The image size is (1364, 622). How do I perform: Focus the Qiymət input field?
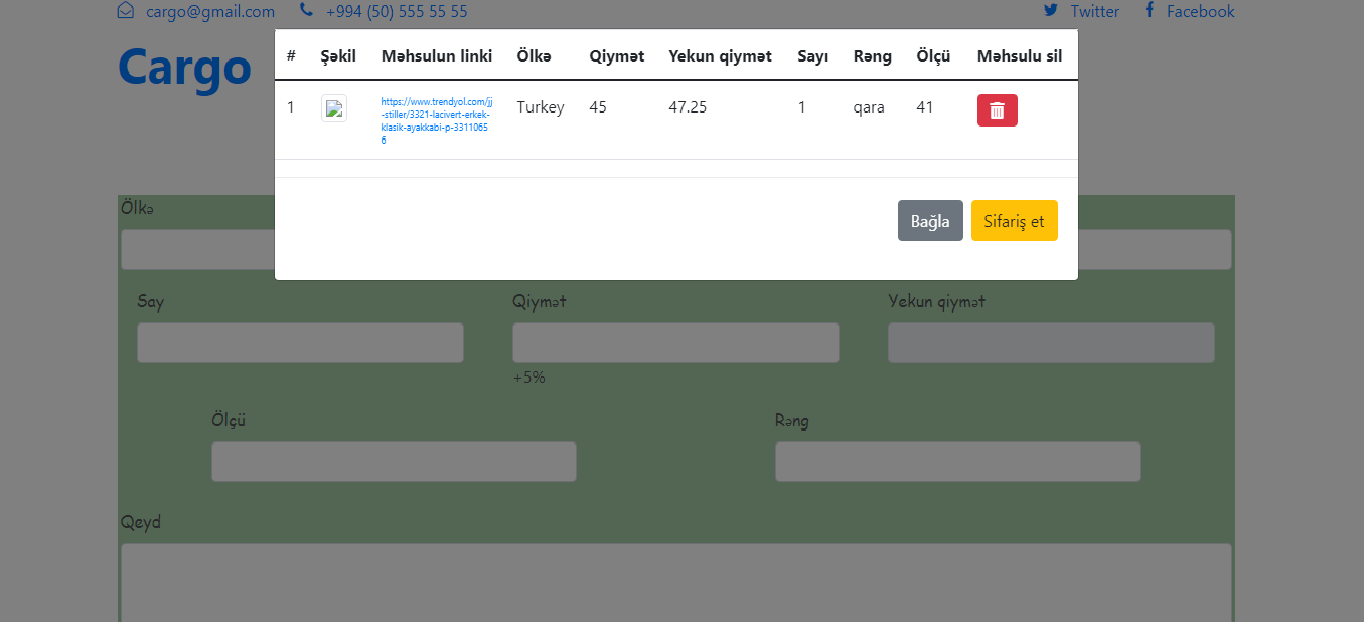[x=676, y=342]
